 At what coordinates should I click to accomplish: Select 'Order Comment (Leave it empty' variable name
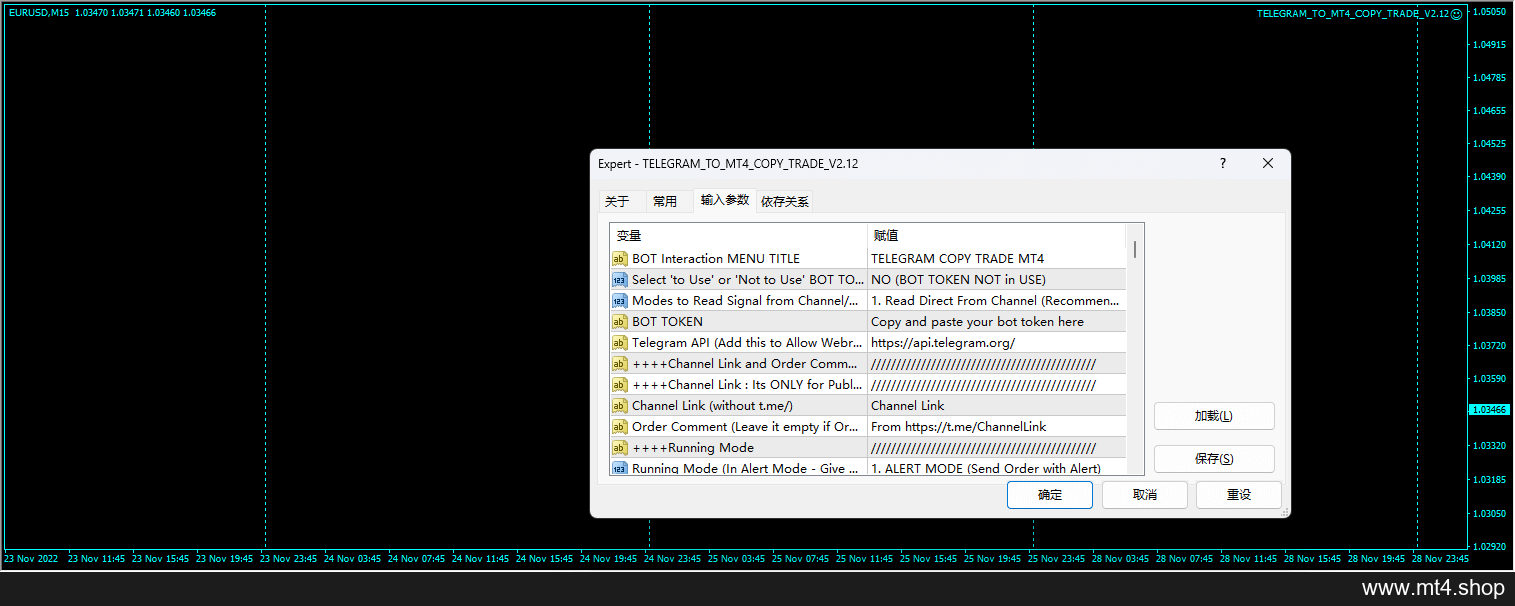click(746, 427)
